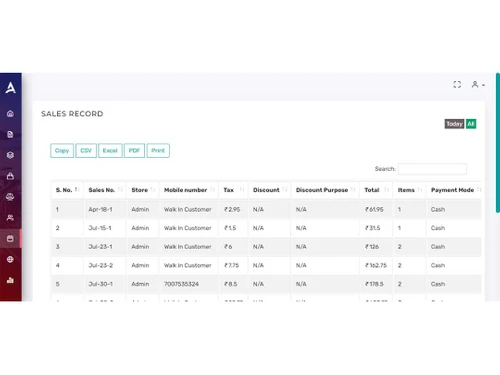Open the user profile dropdown
500x375 pixels.
(x=478, y=85)
